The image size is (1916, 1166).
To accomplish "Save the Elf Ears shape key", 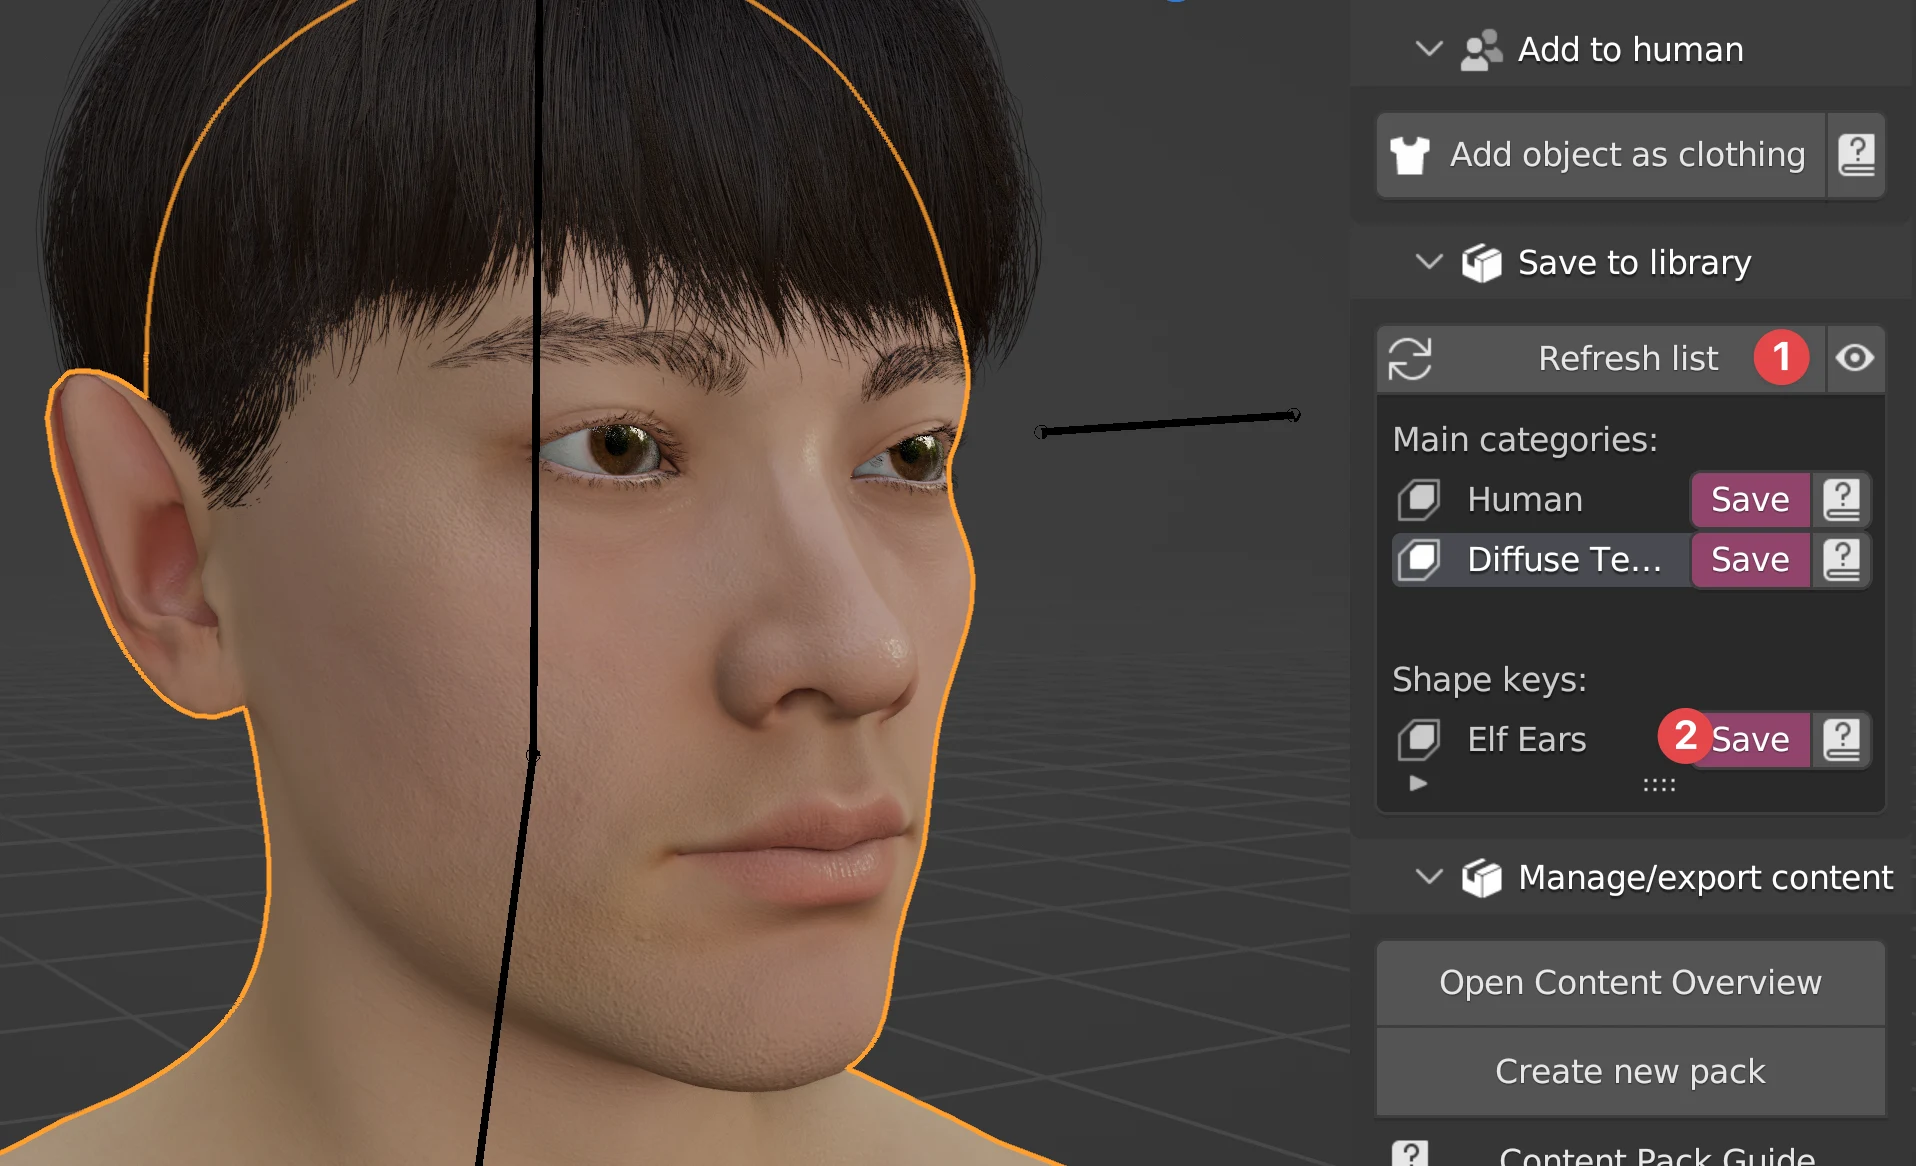I will pyautogui.click(x=1750, y=739).
